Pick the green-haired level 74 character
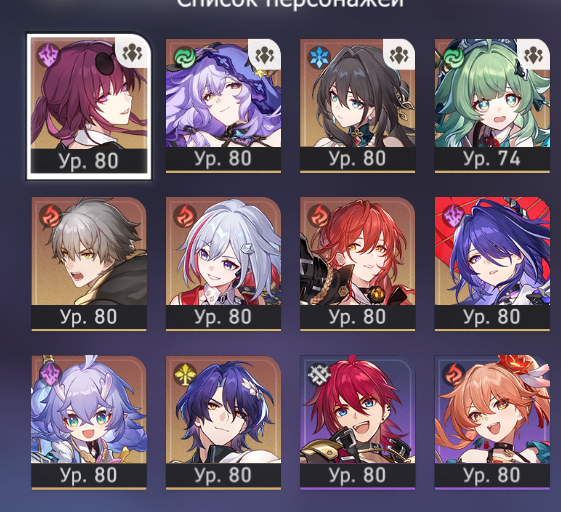This screenshot has width=561, height=512. click(x=492, y=106)
